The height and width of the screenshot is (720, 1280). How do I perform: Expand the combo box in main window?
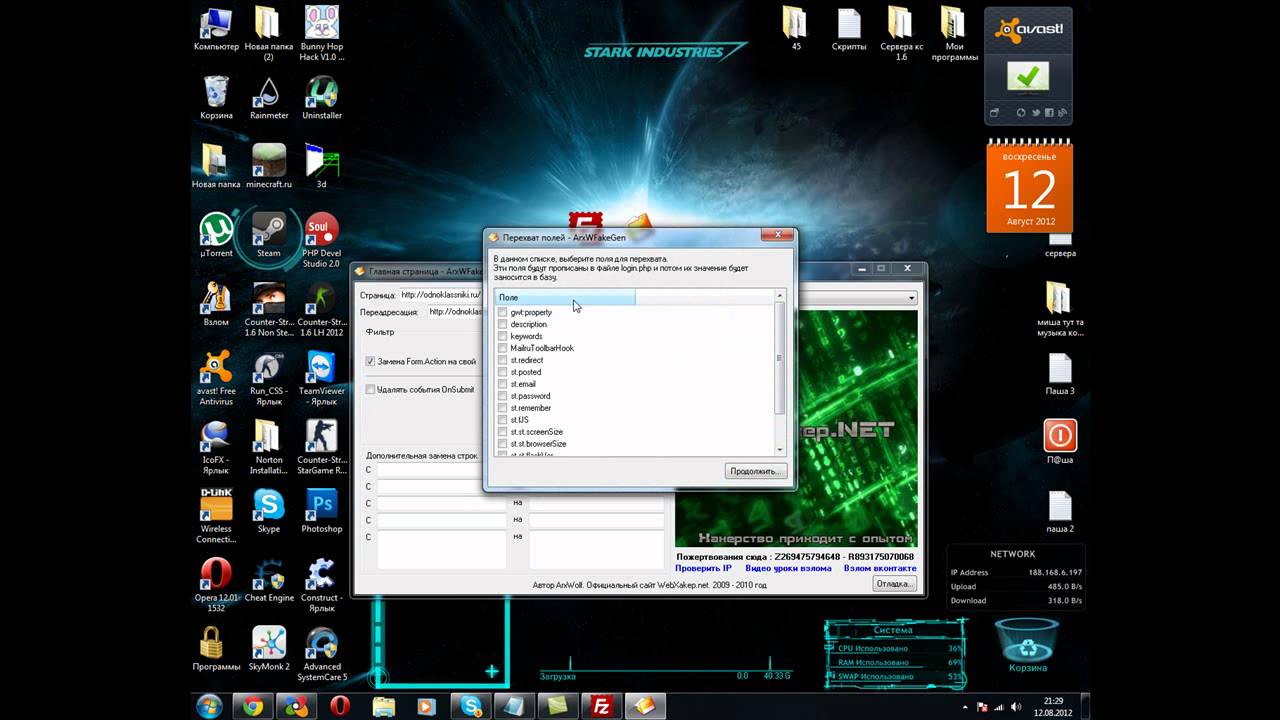click(x=911, y=298)
